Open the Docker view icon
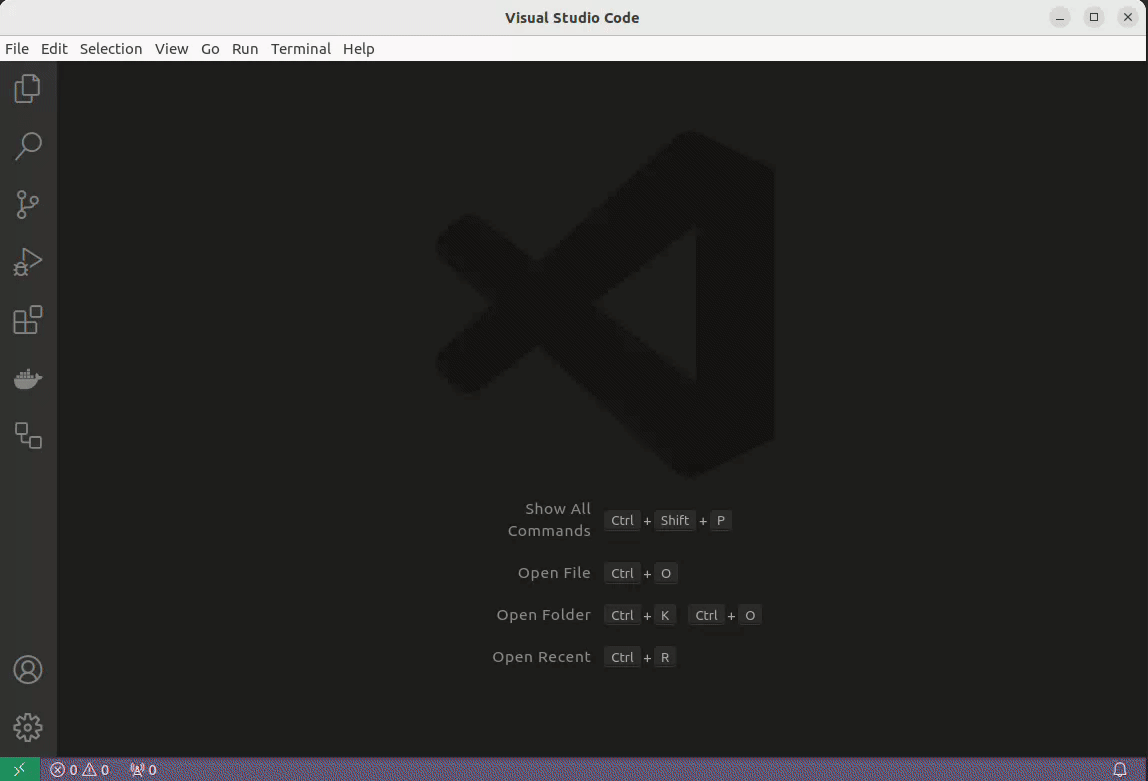The width and height of the screenshot is (1148, 781). [x=28, y=378]
